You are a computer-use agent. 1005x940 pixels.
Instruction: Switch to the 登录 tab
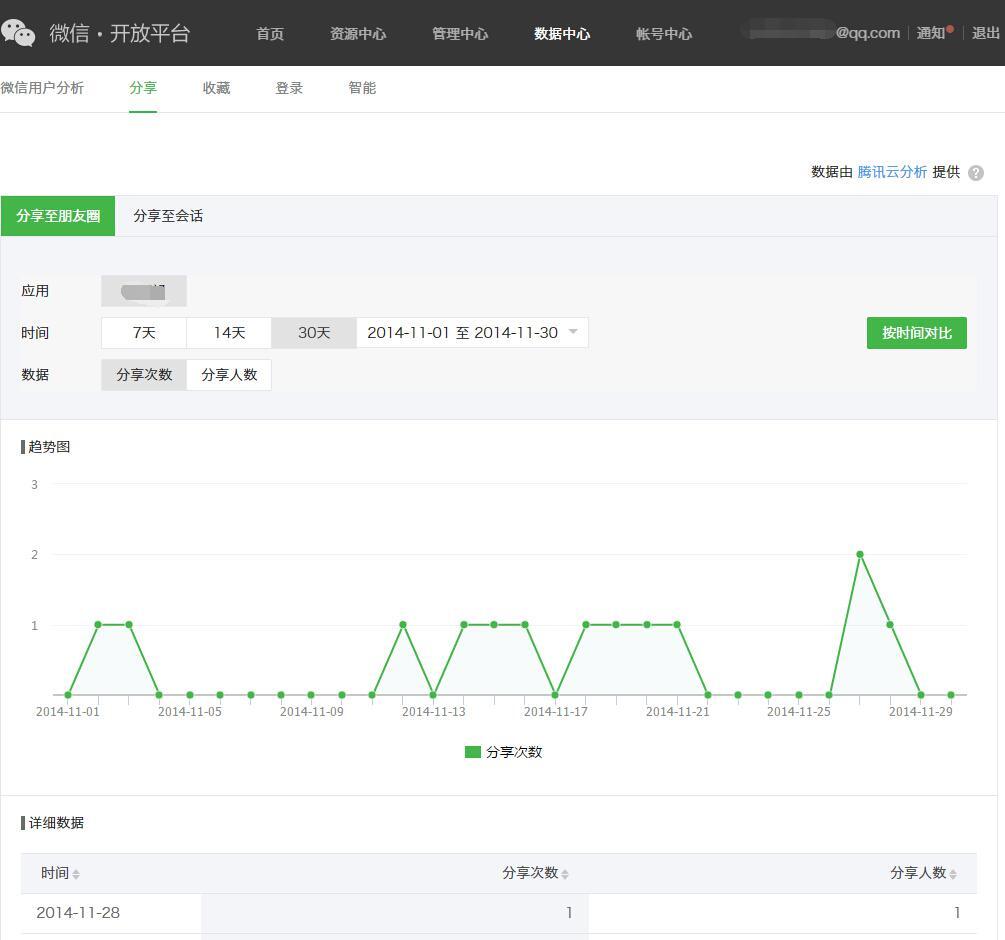(289, 88)
